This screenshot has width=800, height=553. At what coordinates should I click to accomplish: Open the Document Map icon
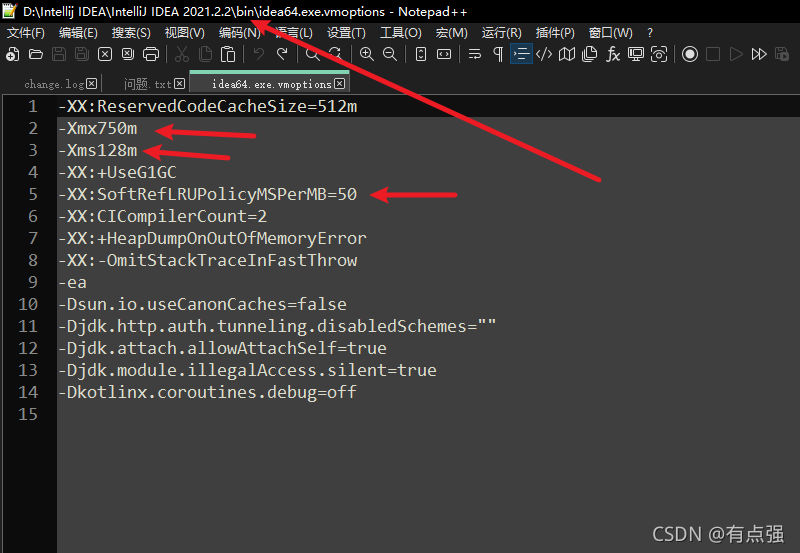click(567, 54)
